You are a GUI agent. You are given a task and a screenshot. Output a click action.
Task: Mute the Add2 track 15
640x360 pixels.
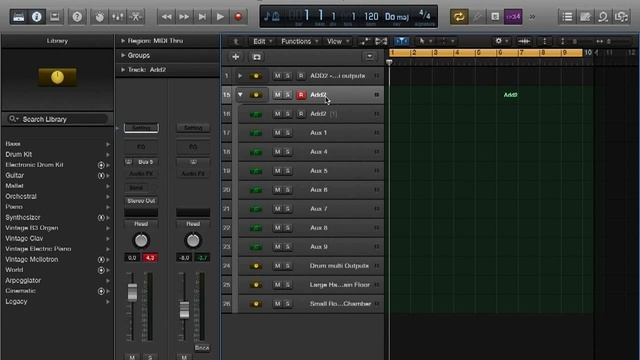[x=278, y=95]
